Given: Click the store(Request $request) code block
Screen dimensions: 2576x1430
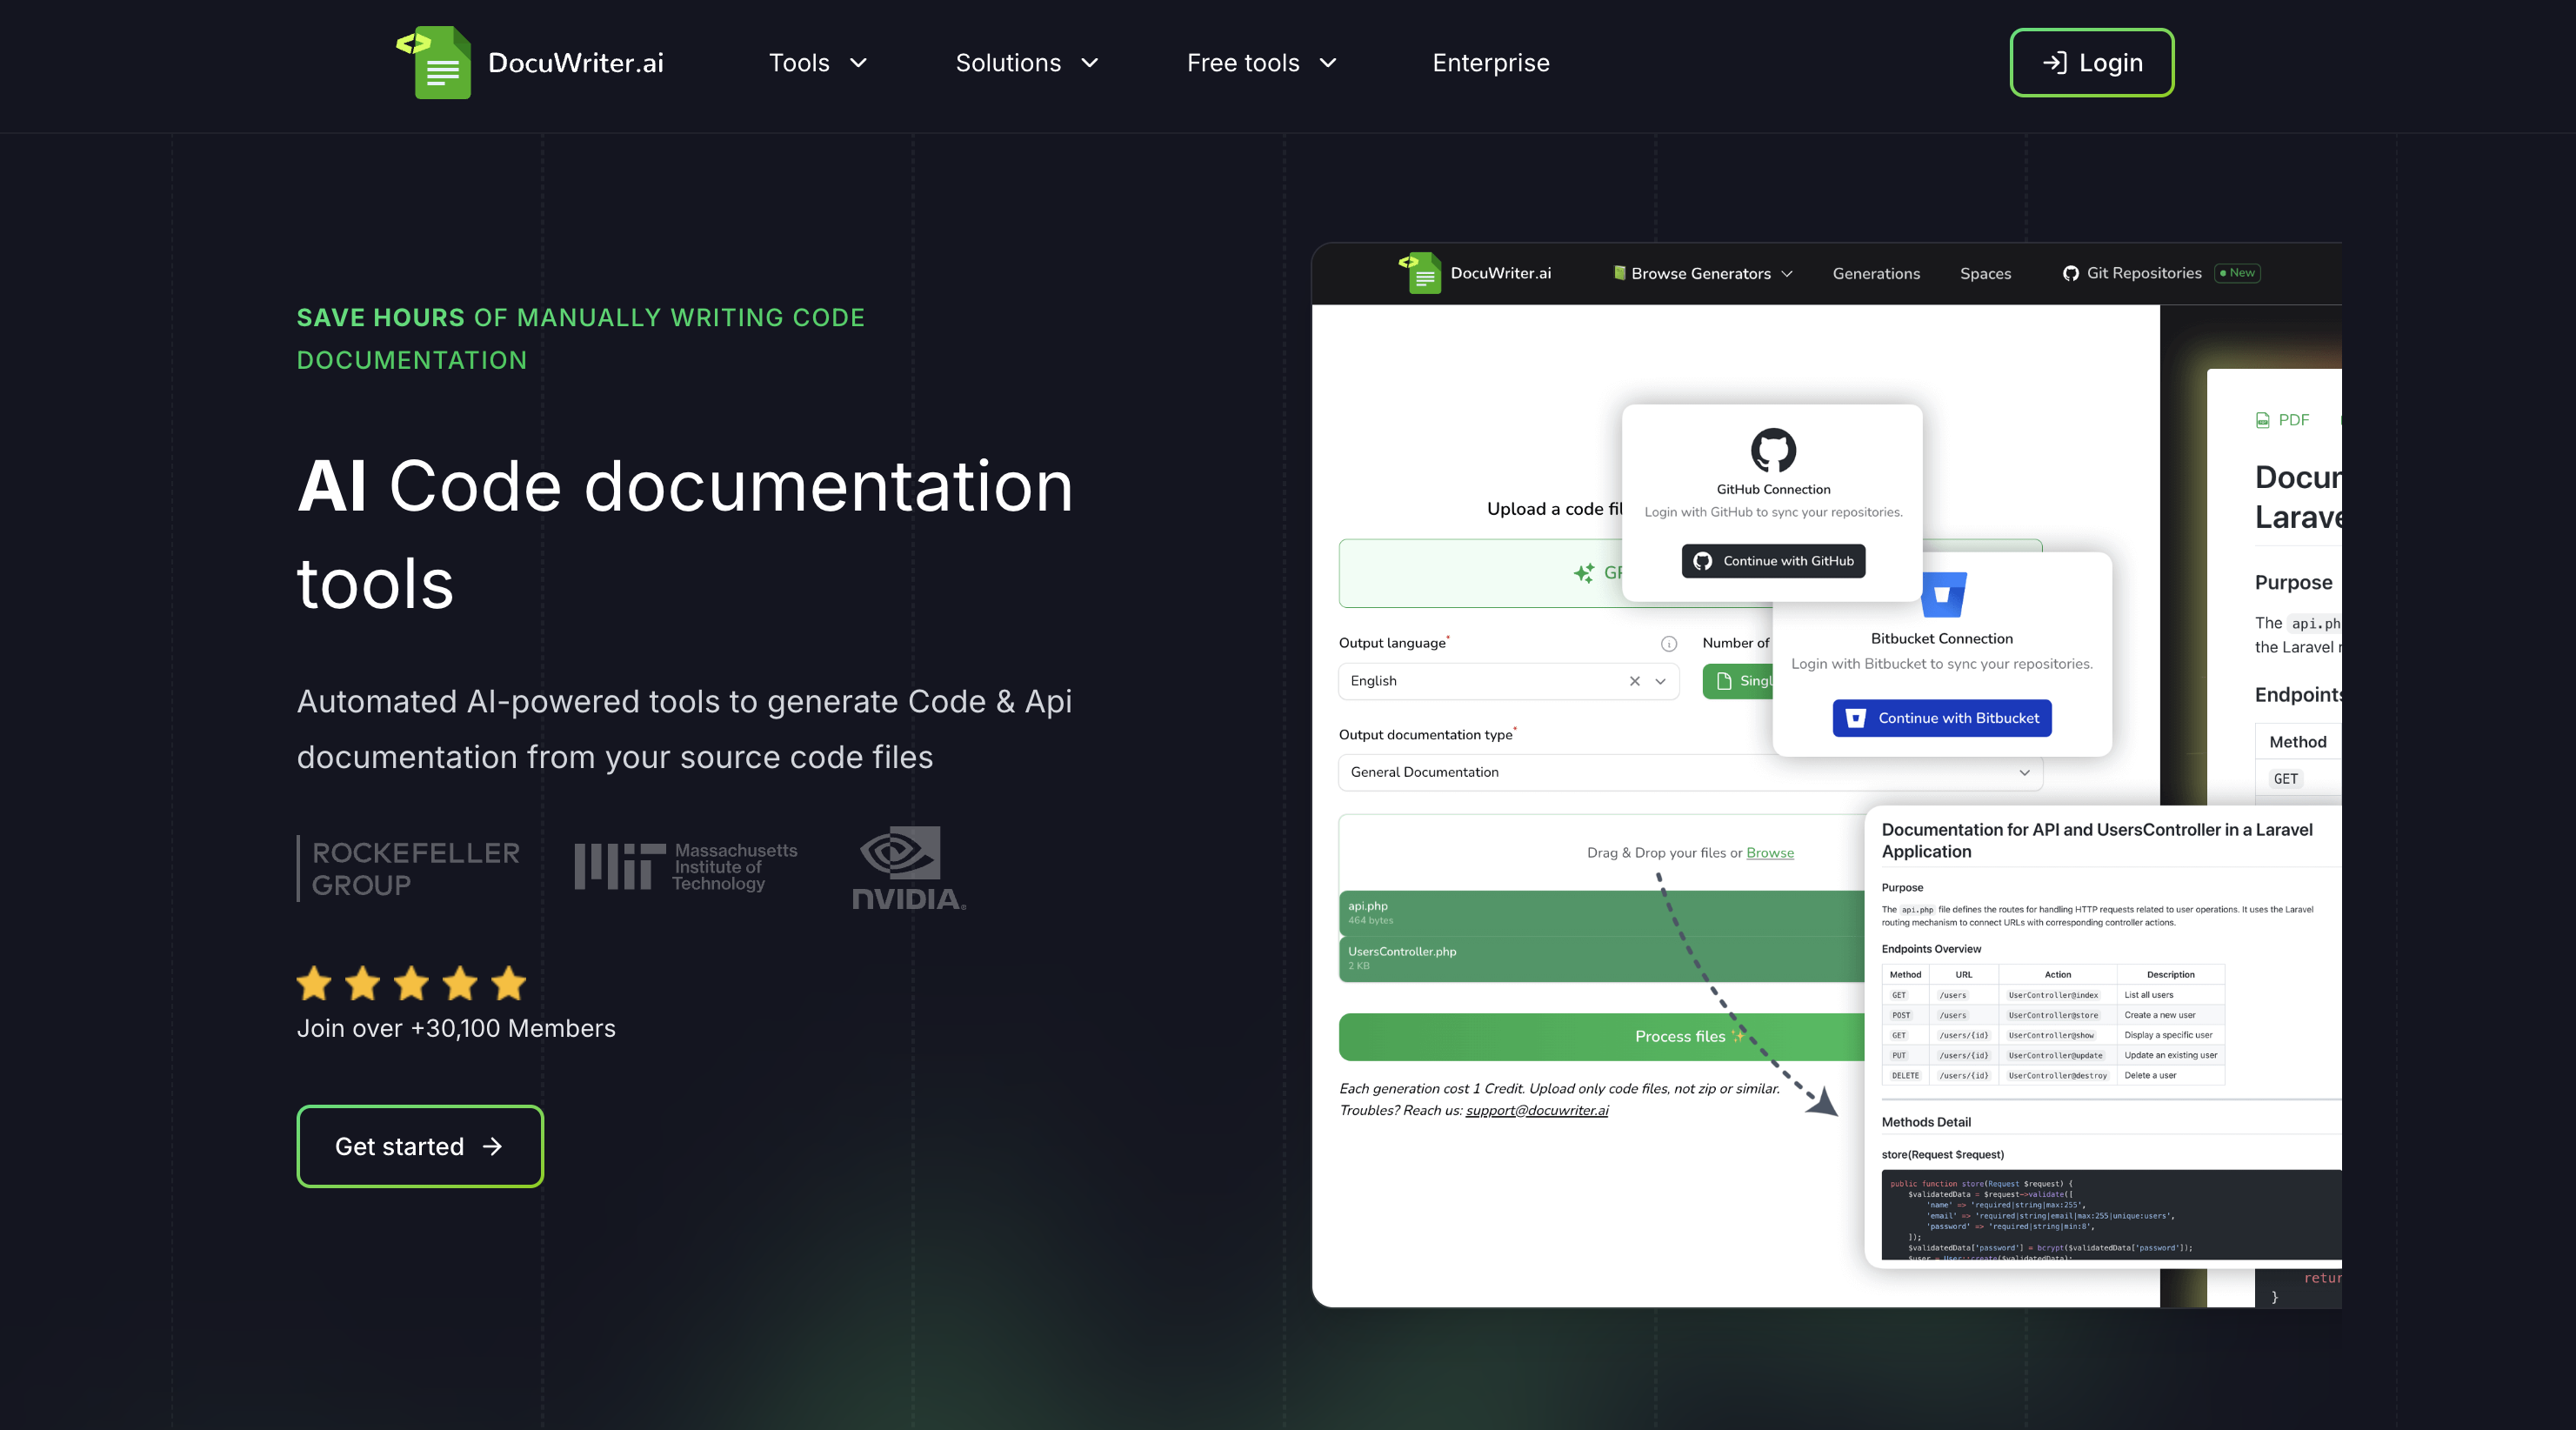Looking at the screenshot, I should [2110, 1214].
